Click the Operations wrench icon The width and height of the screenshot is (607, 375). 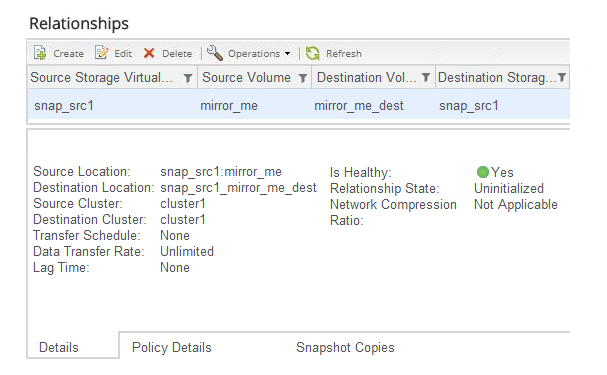tap(215, 53)
